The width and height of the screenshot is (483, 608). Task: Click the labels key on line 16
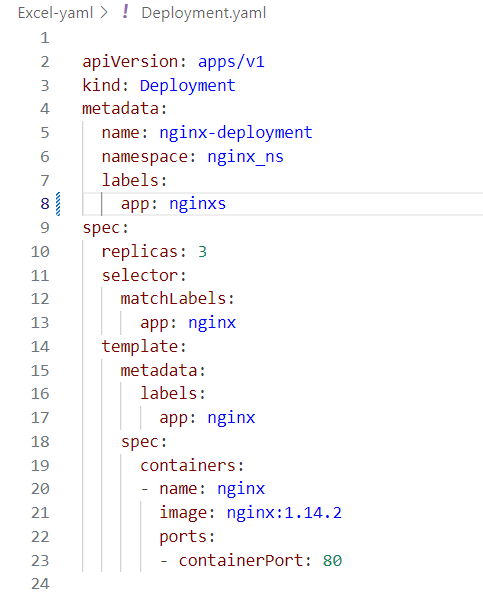point(168,394)
